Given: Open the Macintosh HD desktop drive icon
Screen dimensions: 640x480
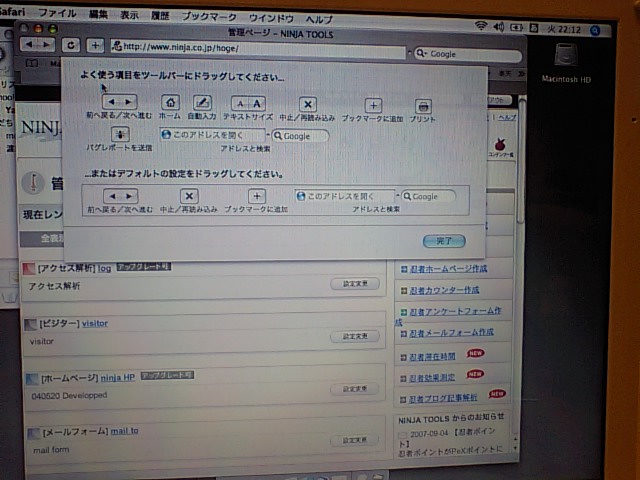Looking at the screenshot, I should (566, 55).
